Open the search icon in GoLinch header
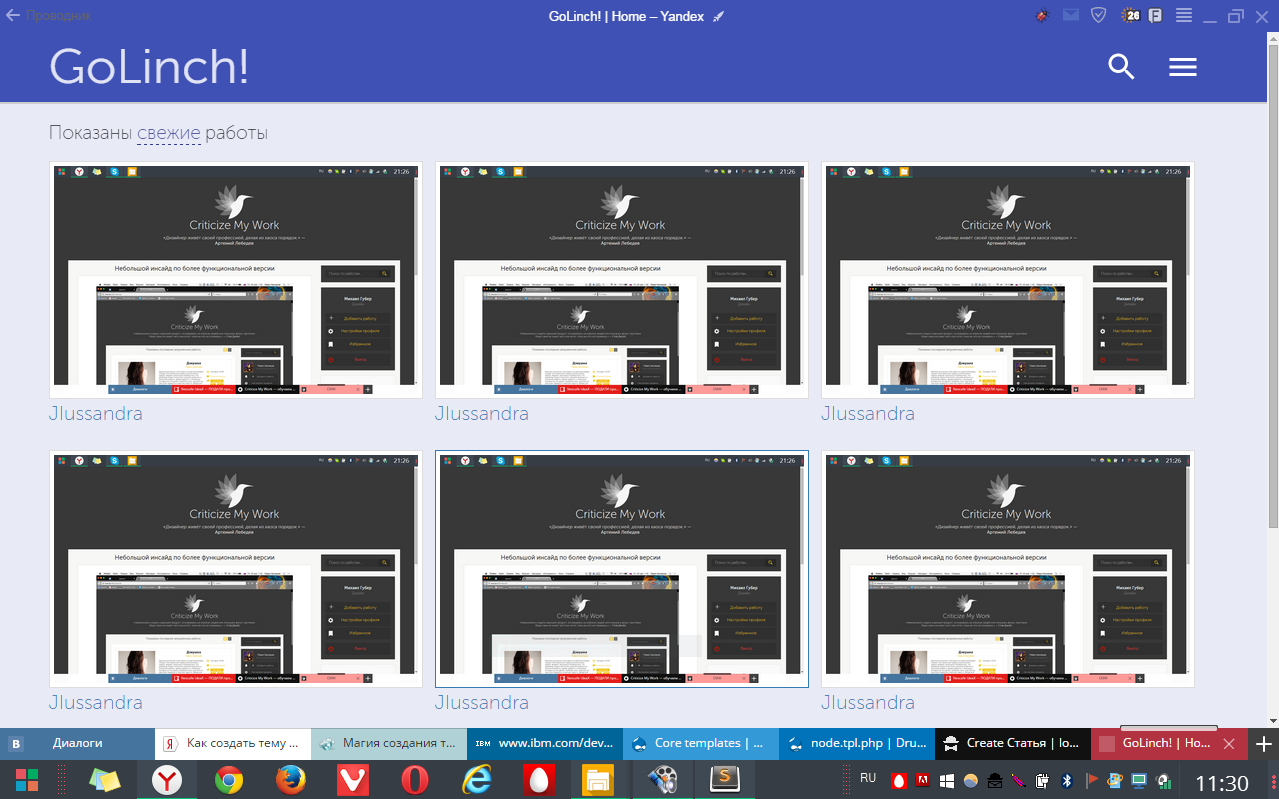 point(1122,67)
